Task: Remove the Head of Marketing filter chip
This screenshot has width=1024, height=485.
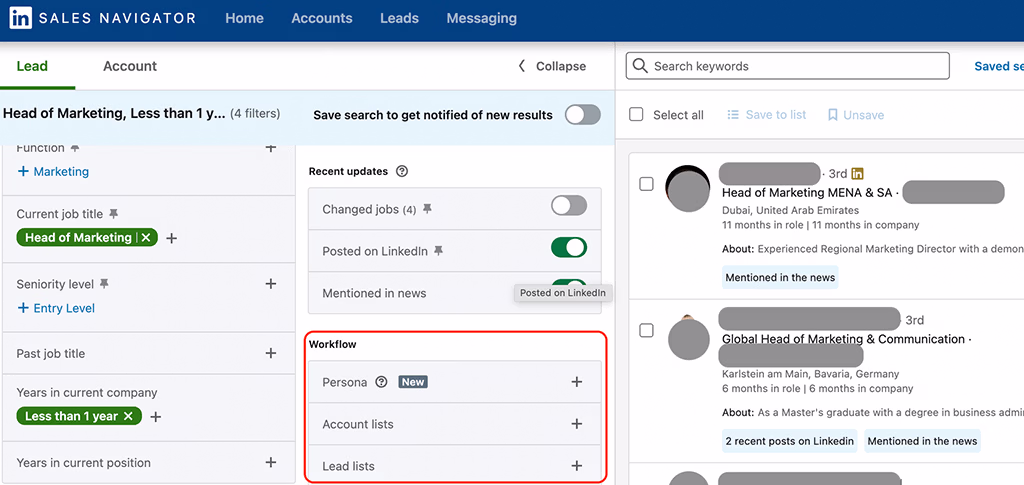Action: pos(146,238)
